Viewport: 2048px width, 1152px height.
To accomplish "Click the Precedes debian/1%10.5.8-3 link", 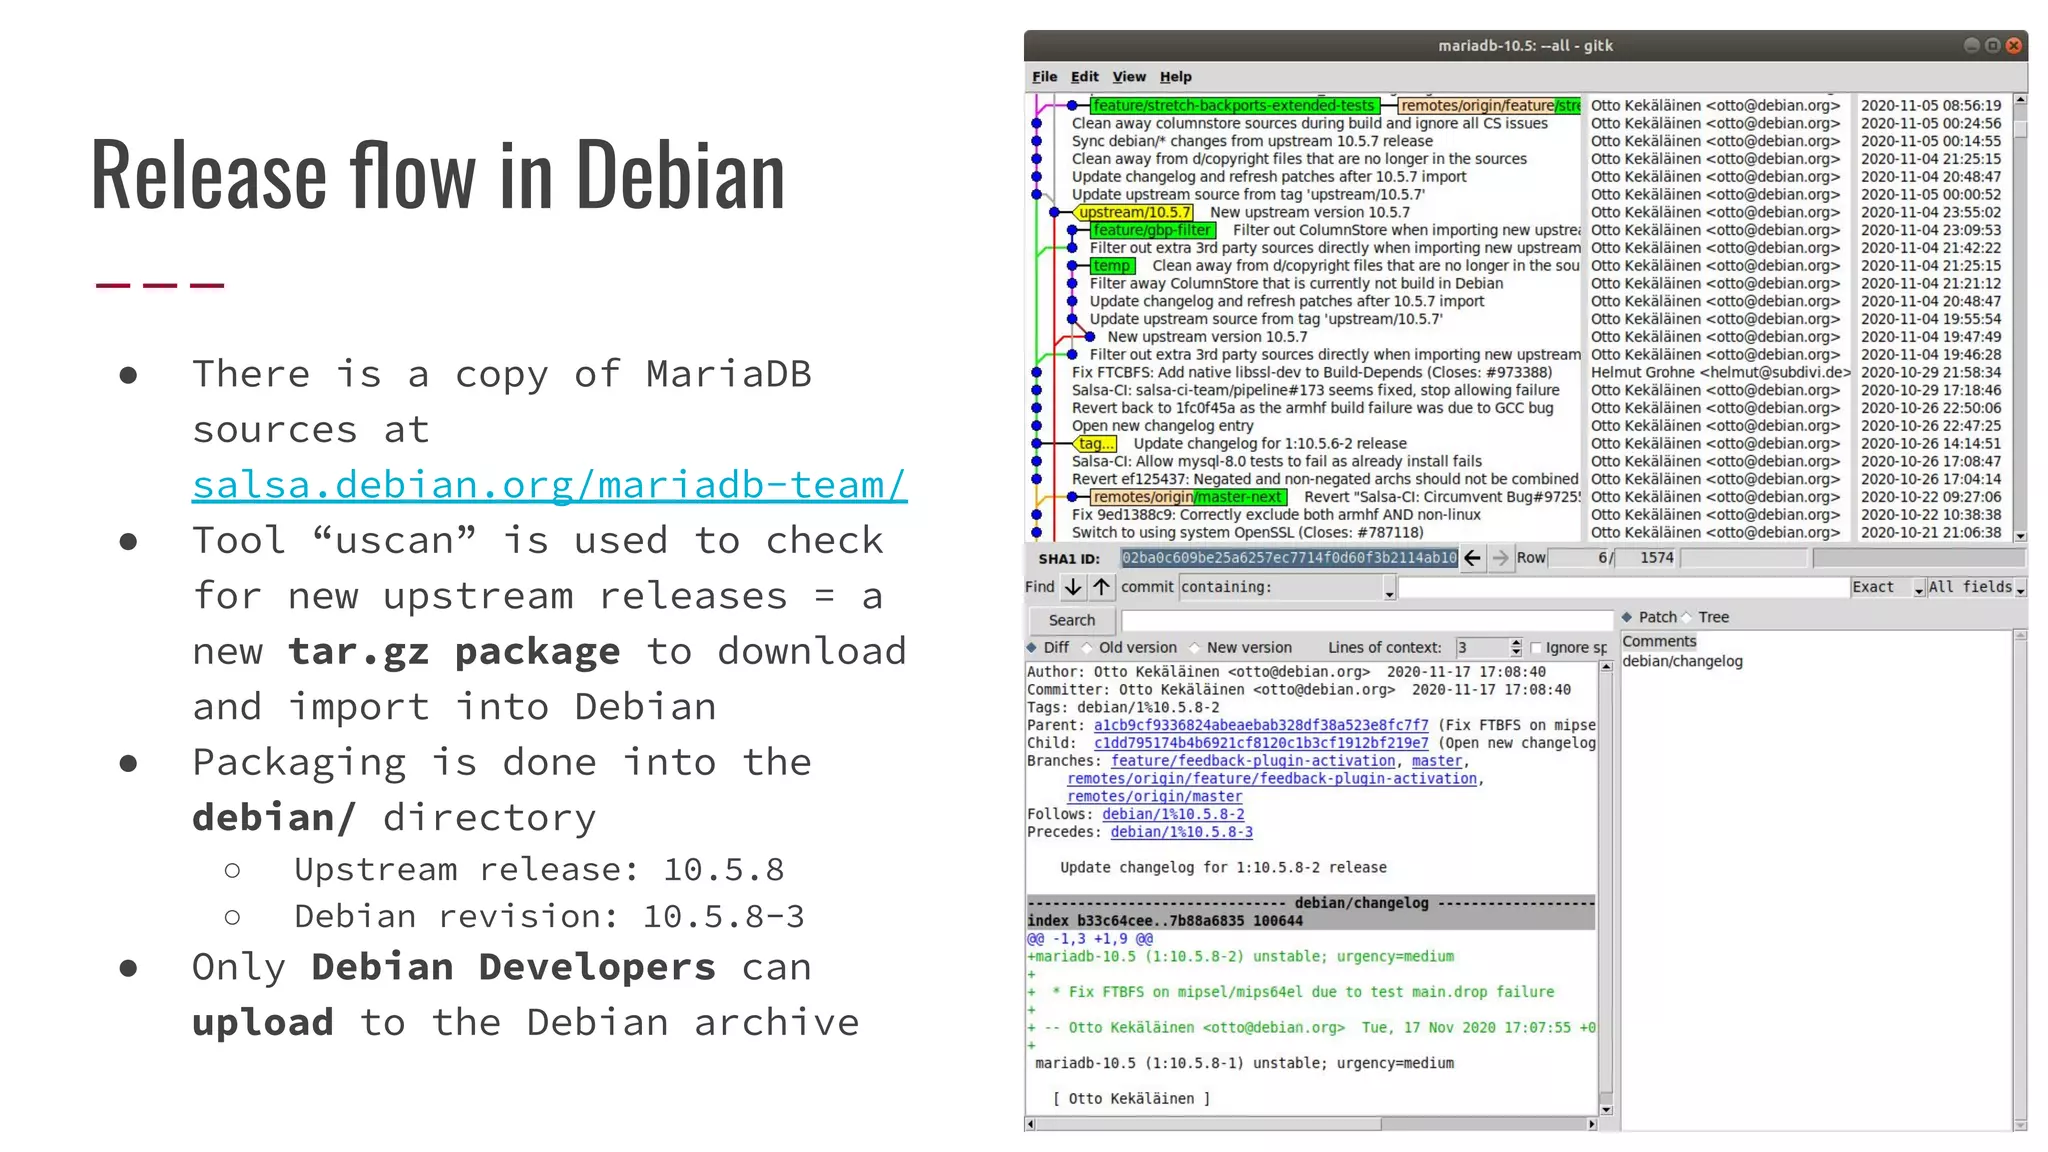I will 1181,833.
